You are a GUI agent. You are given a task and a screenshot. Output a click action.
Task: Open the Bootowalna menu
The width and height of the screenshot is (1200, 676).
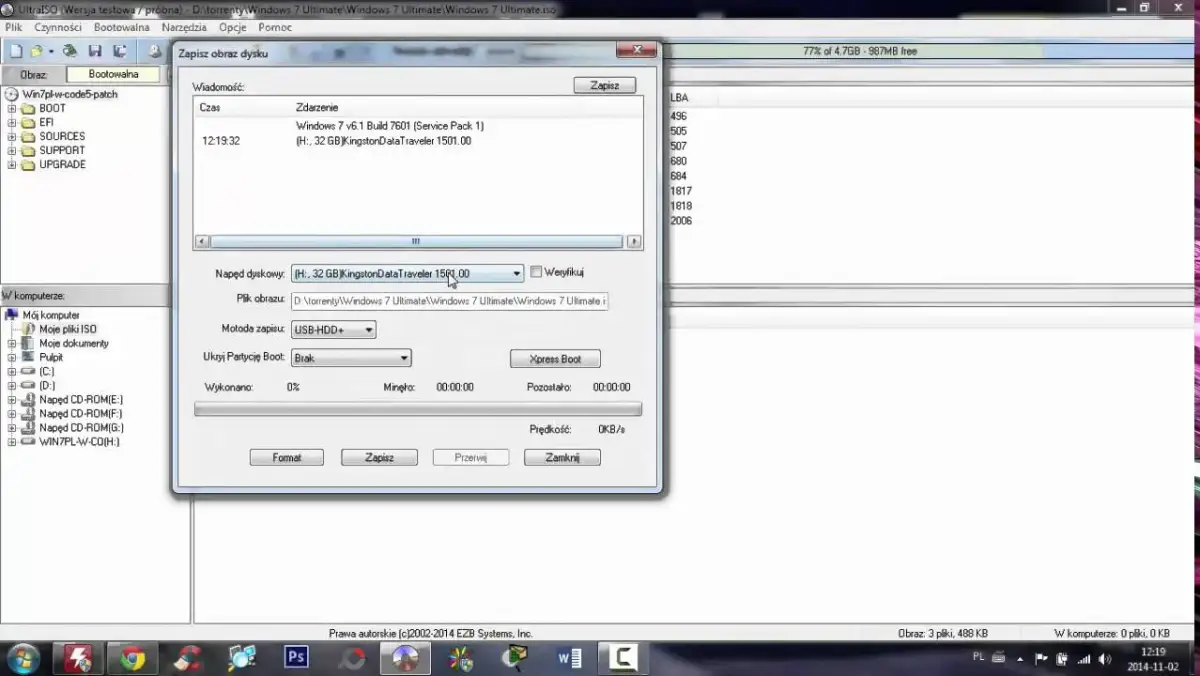coord(120,27)
